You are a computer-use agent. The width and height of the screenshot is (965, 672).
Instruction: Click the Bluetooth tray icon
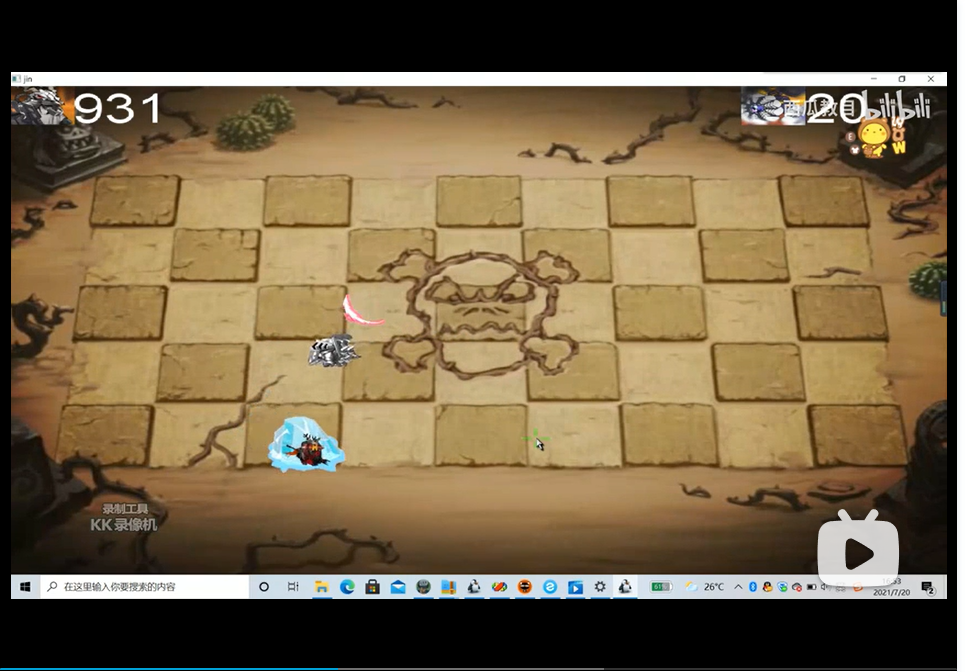753,587
